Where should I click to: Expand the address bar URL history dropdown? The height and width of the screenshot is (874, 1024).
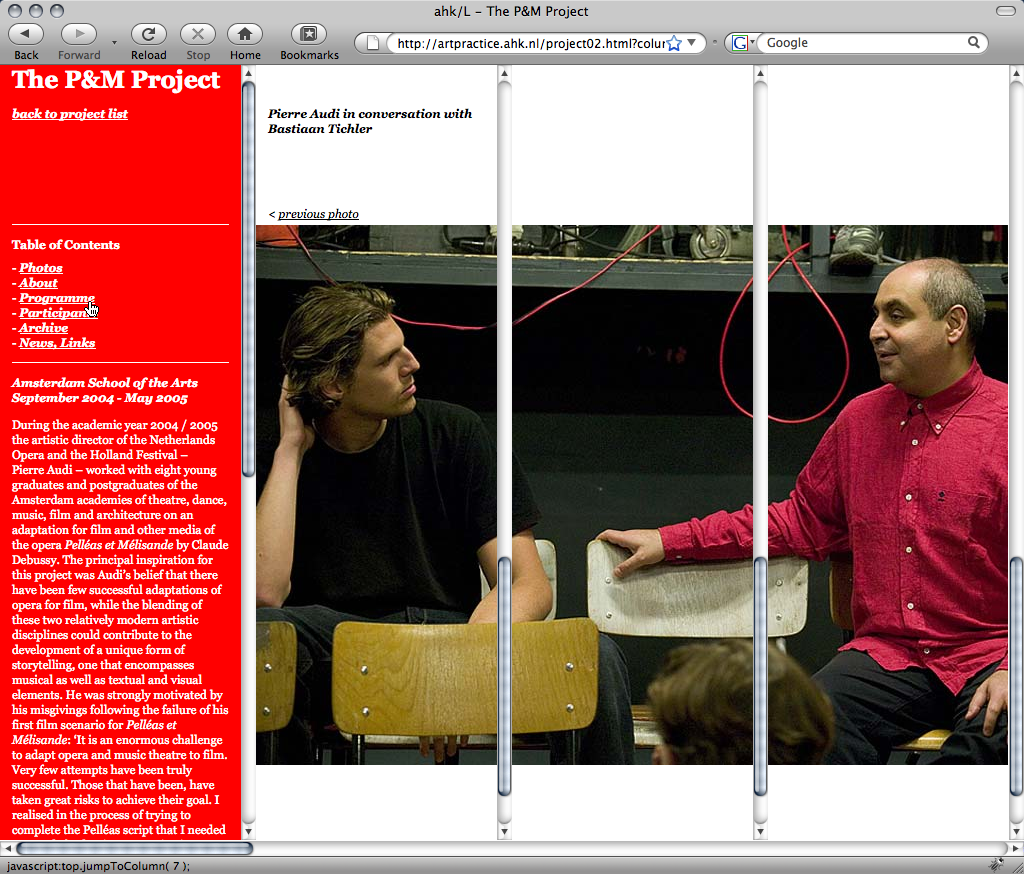691,43
